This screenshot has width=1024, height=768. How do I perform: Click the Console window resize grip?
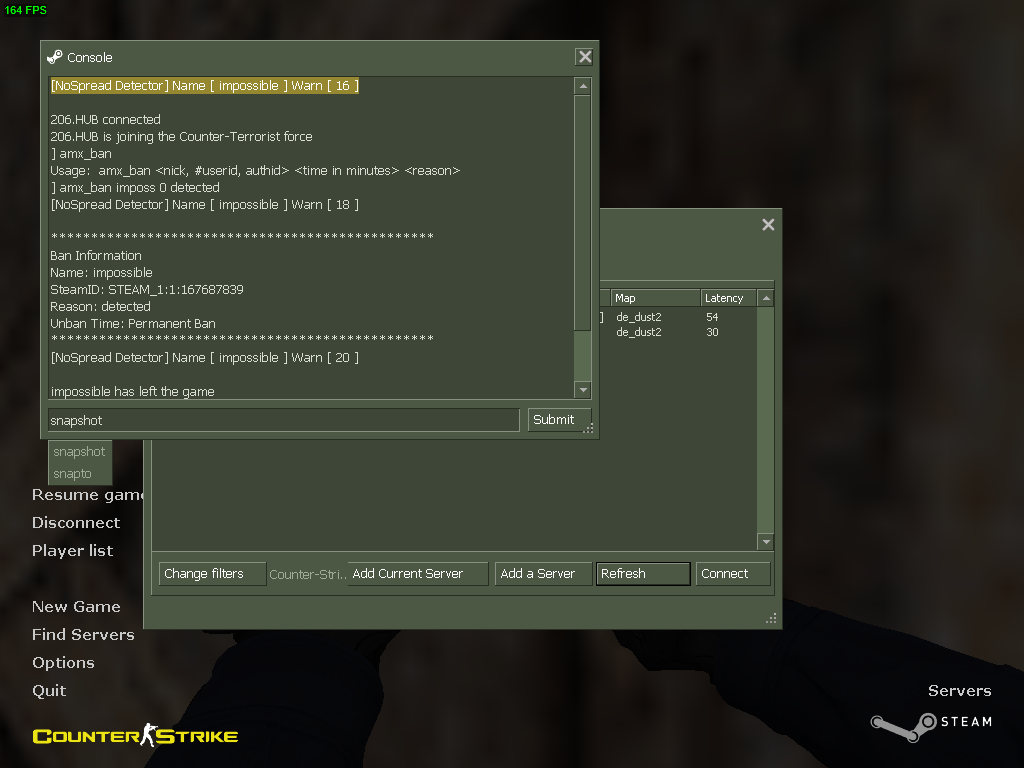pos(588,428)
